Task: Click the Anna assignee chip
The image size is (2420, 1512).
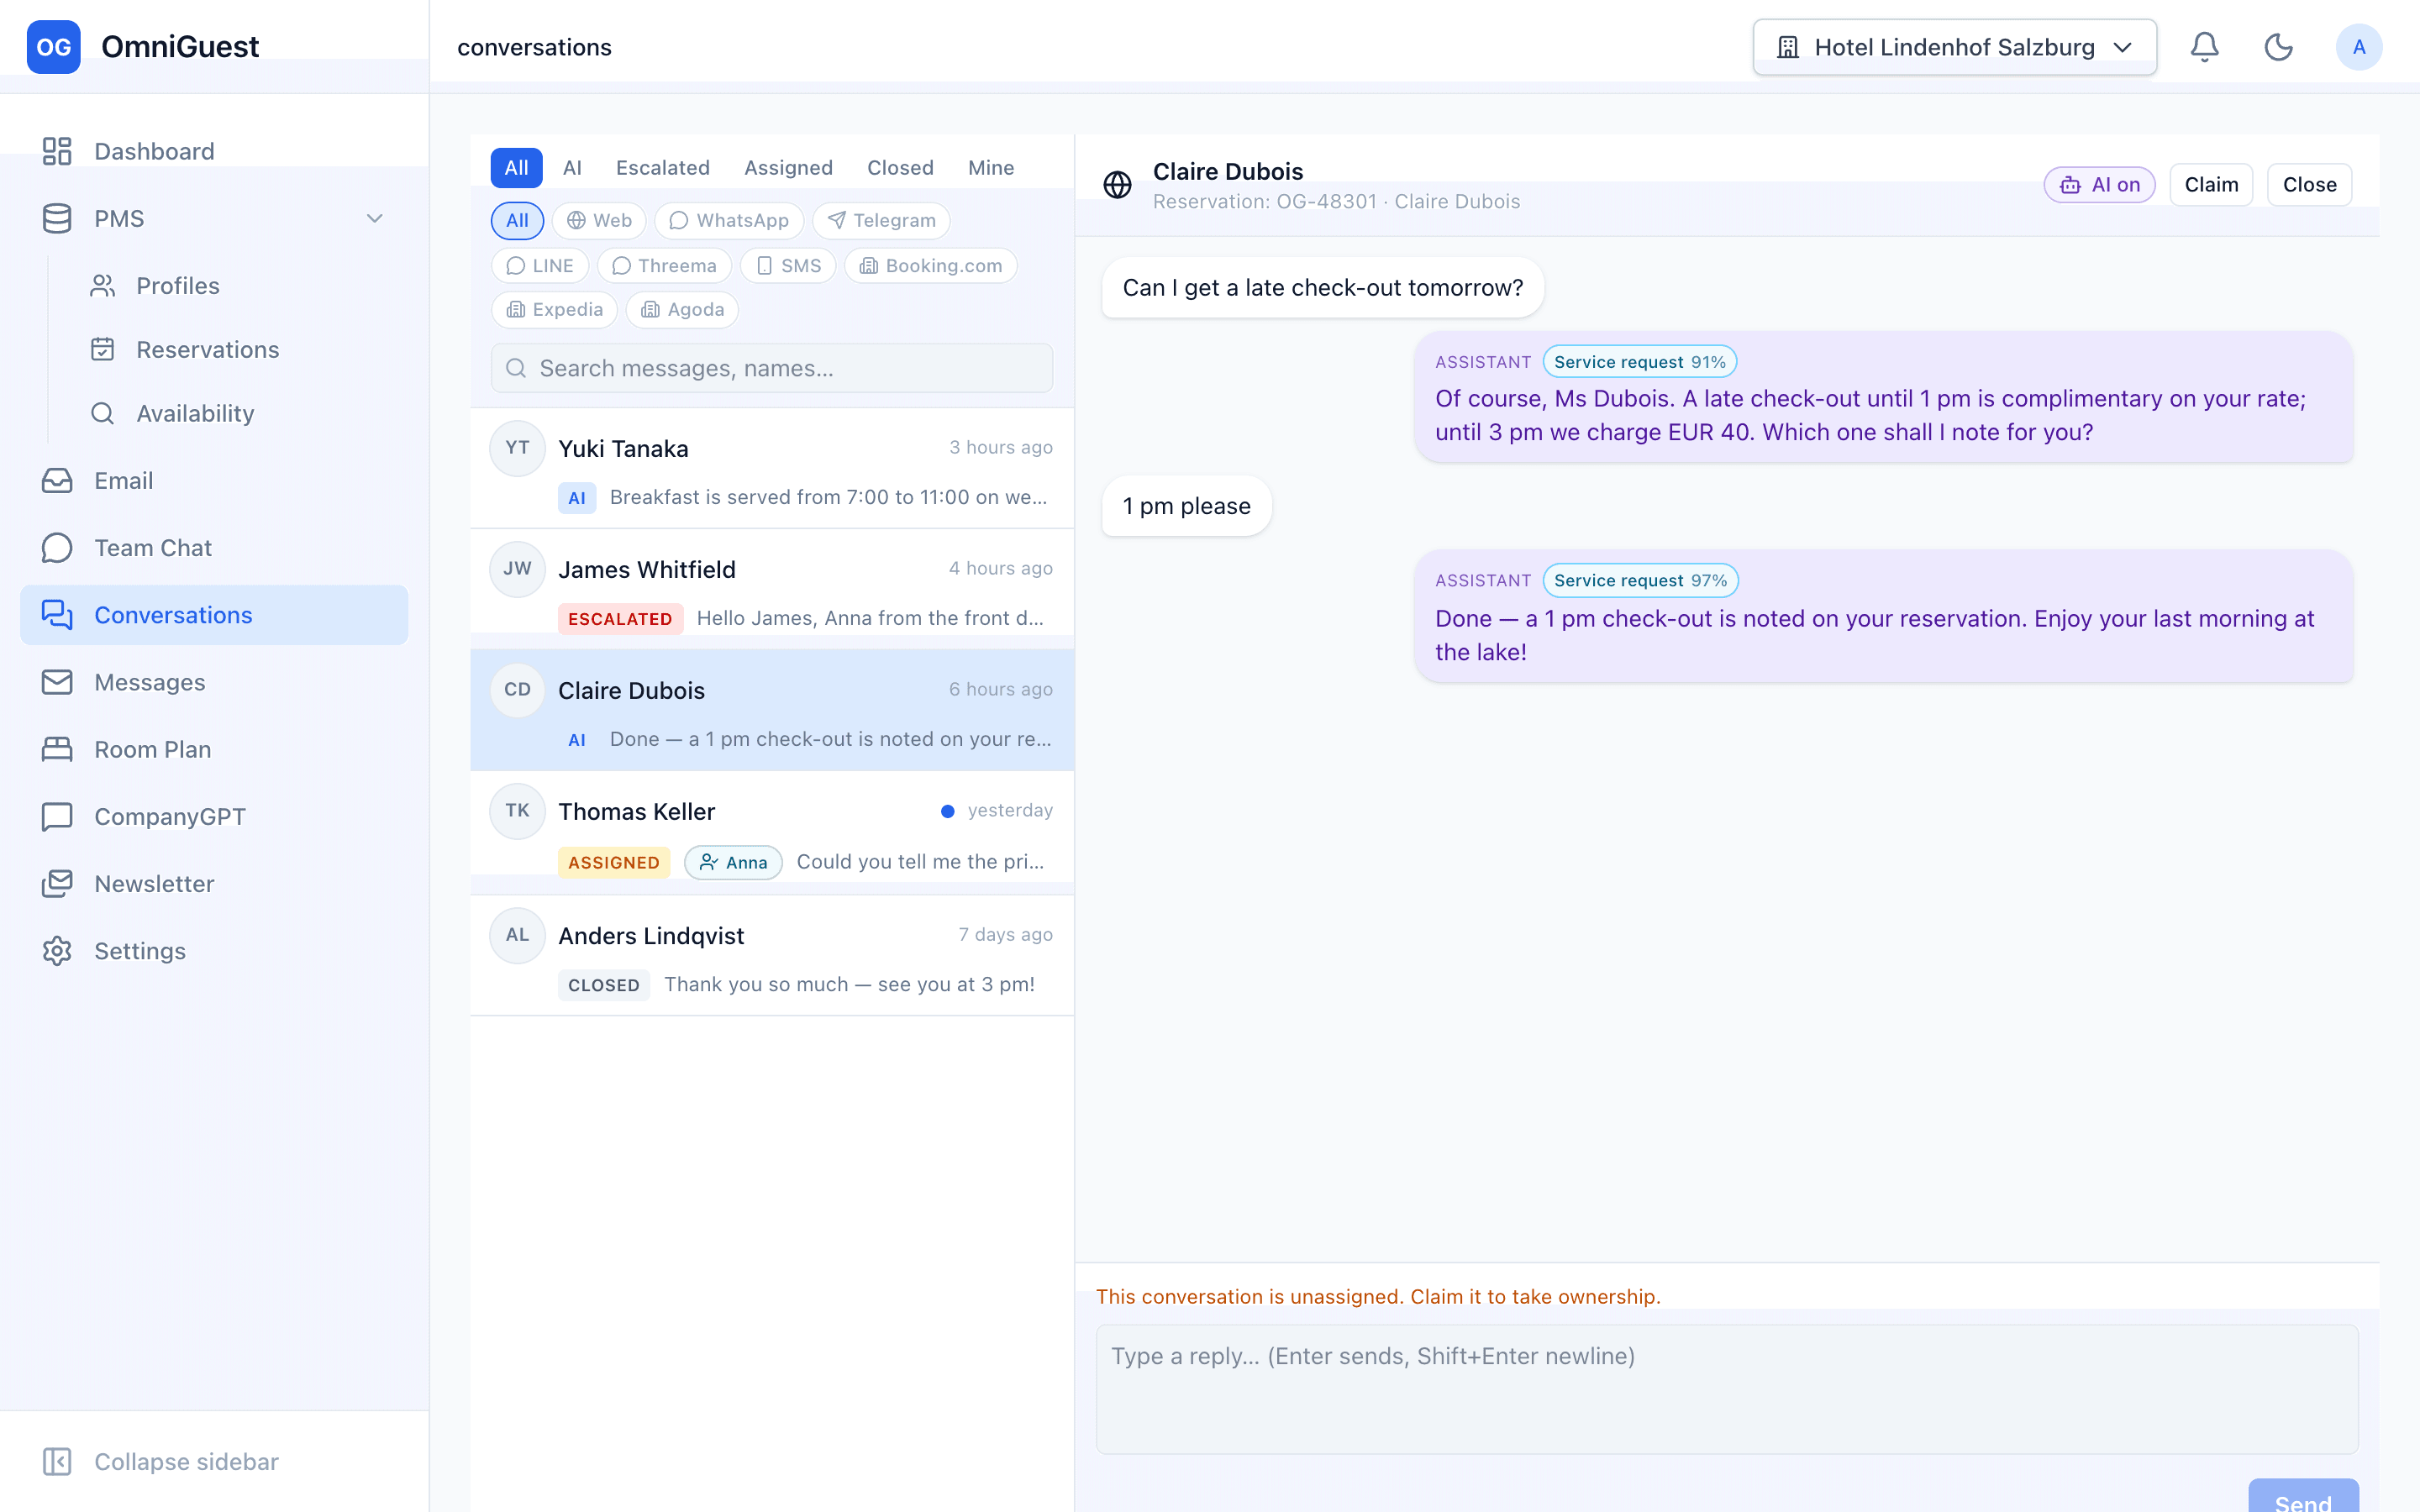Action: [733, 863]
